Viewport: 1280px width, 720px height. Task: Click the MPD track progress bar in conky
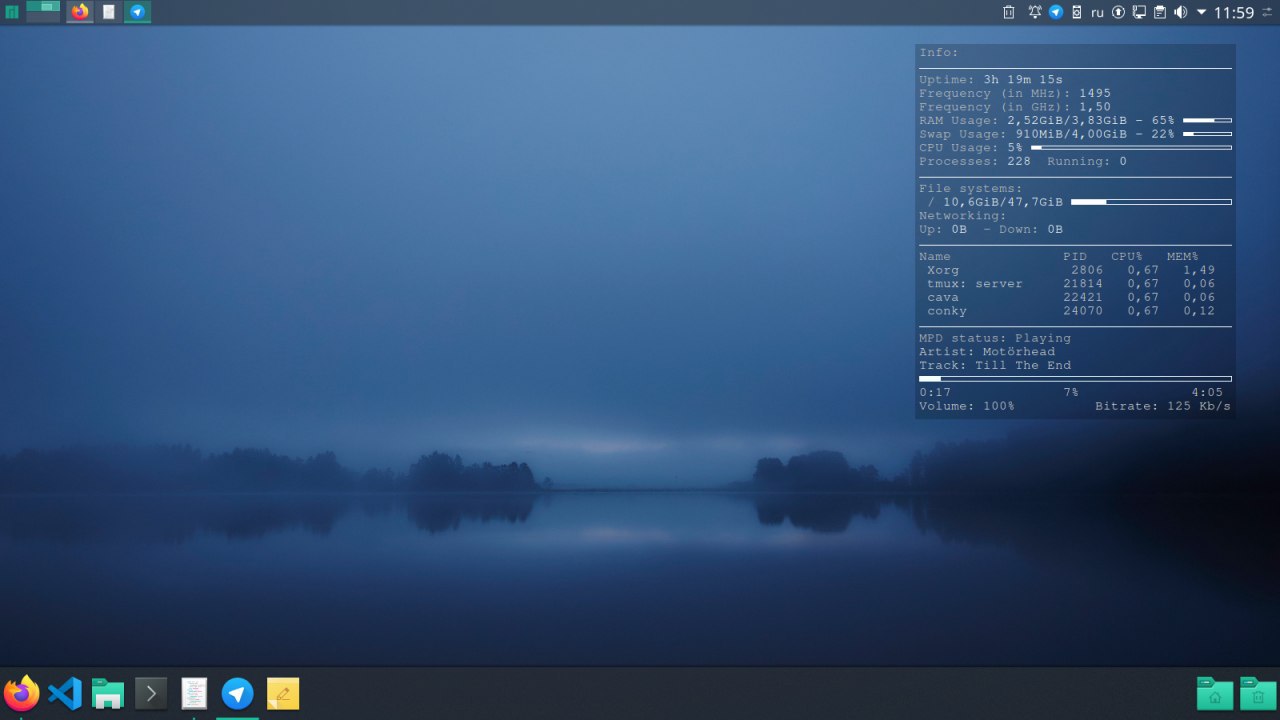click(1075, 379)
